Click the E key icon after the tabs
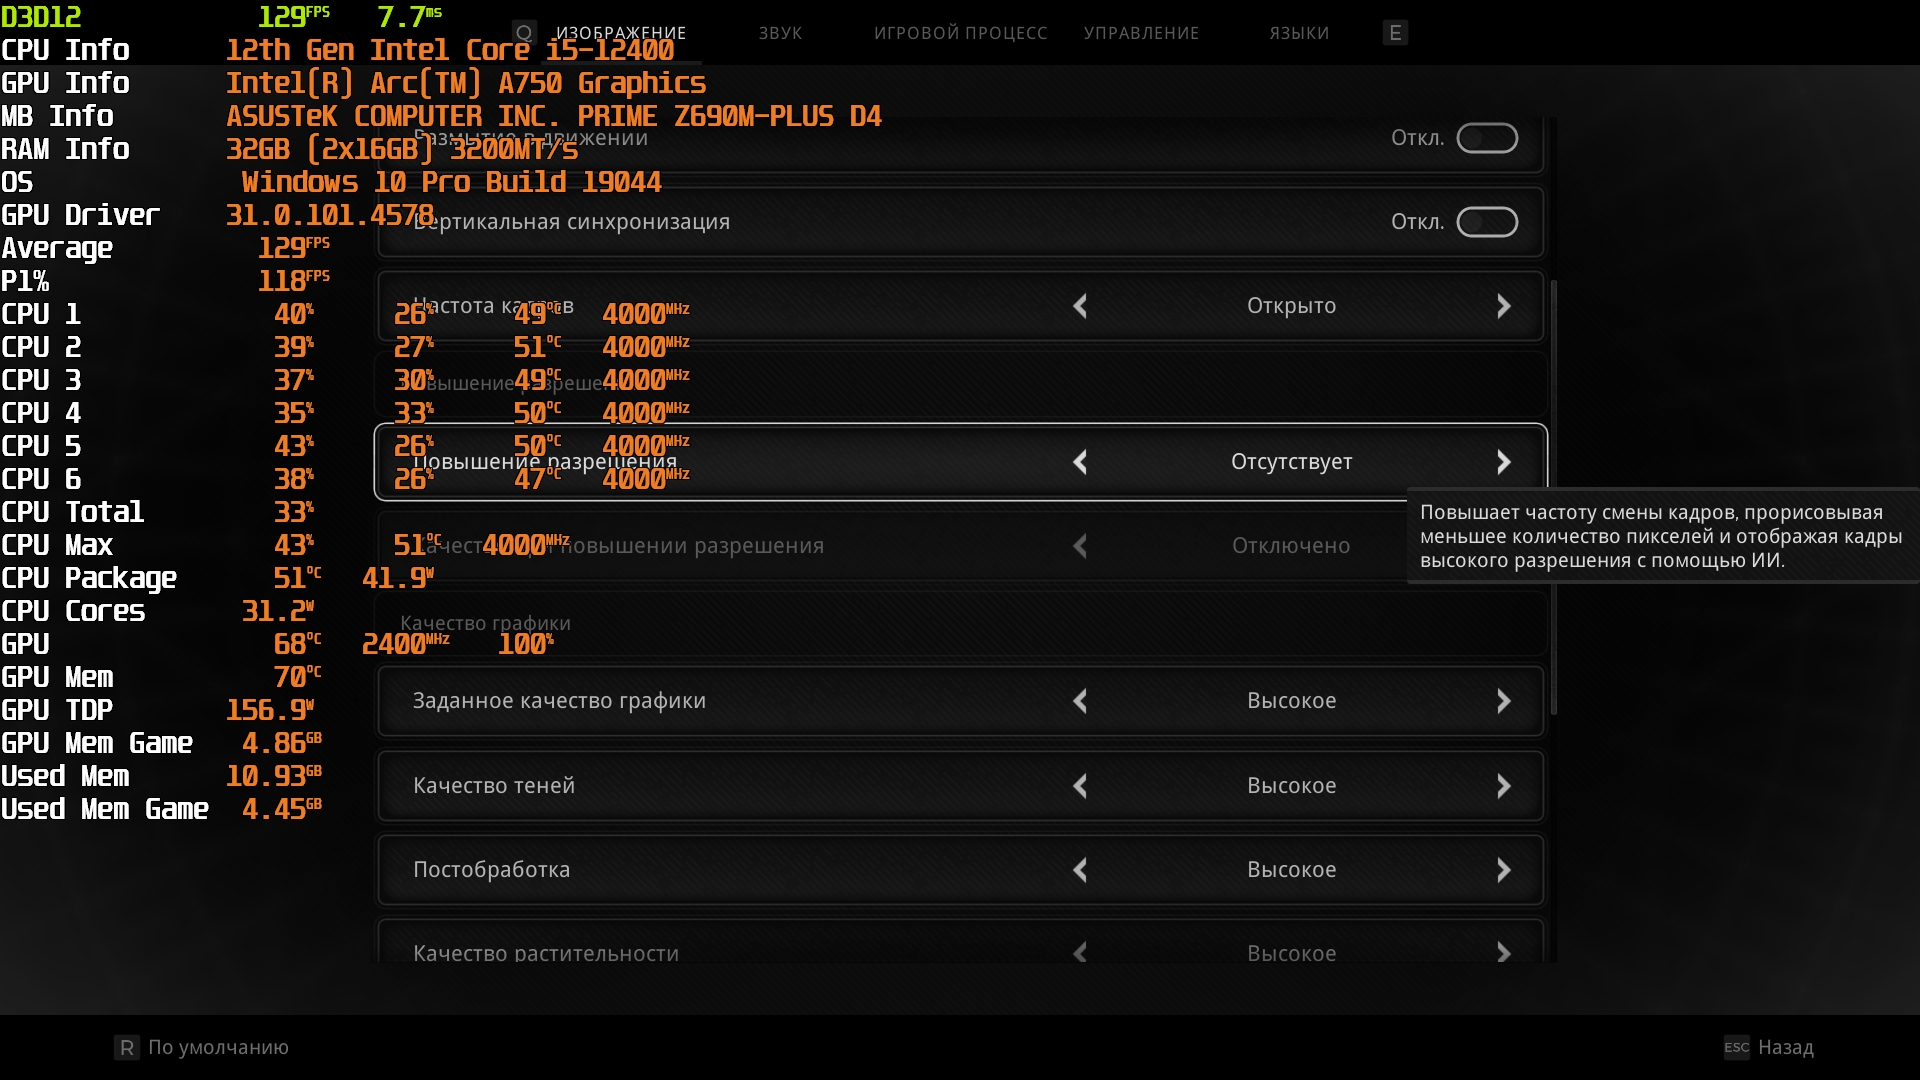1920x1080 pixels. [1395, 33]
